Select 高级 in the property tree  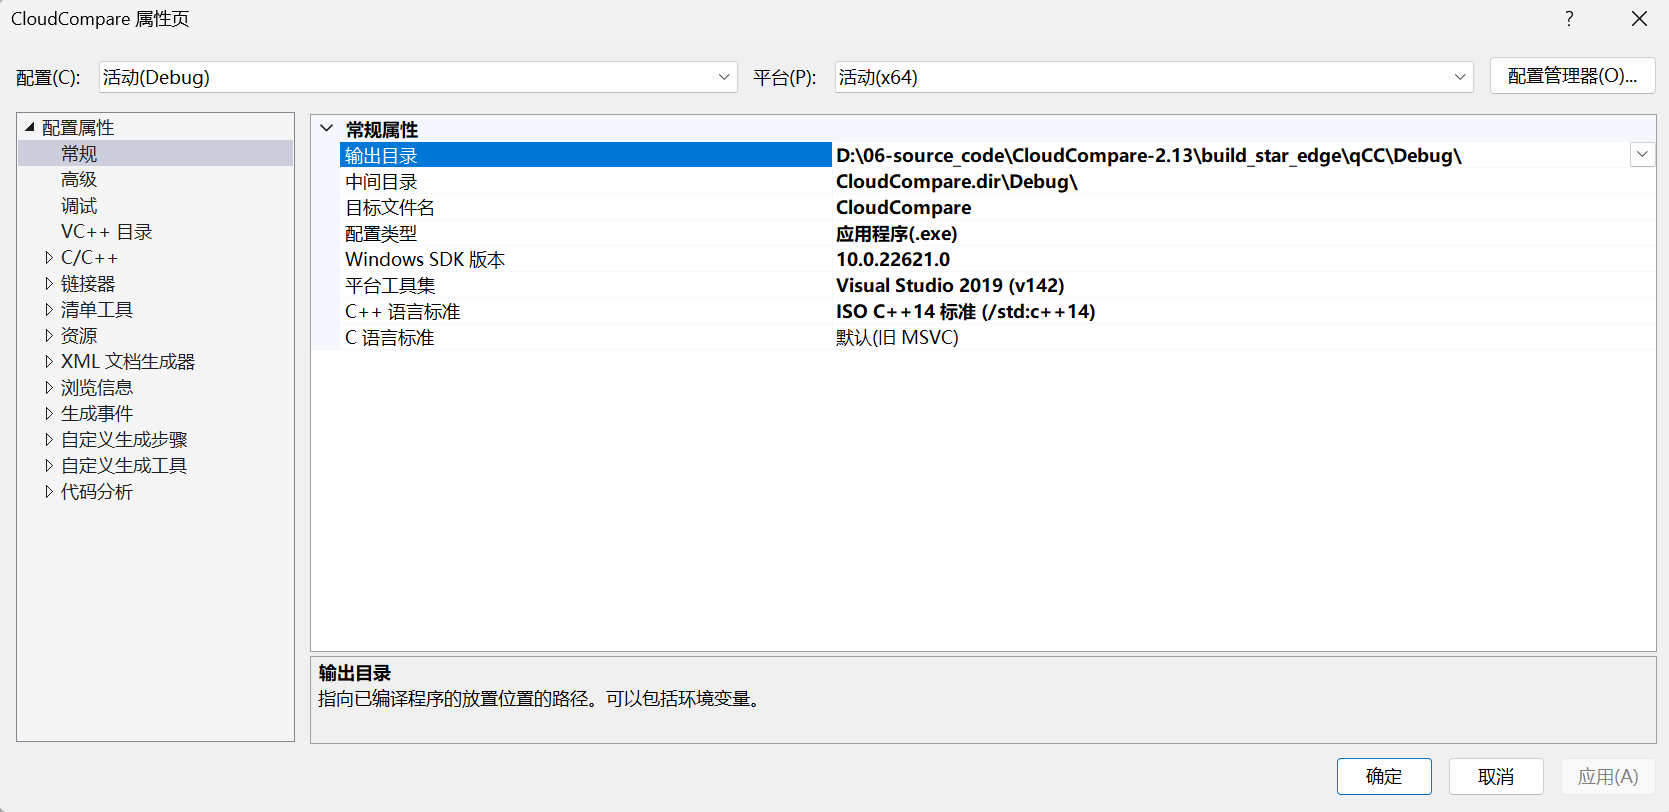tap(79, 179)
